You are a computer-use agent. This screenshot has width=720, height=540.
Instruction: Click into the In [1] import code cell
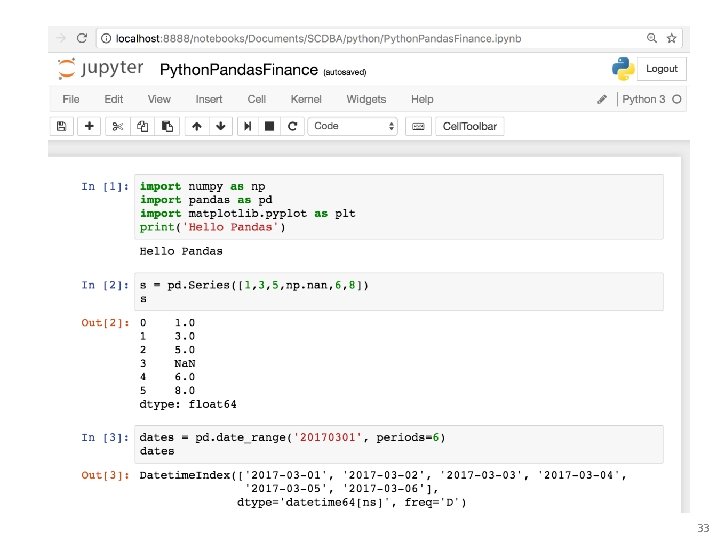[399, 207]
